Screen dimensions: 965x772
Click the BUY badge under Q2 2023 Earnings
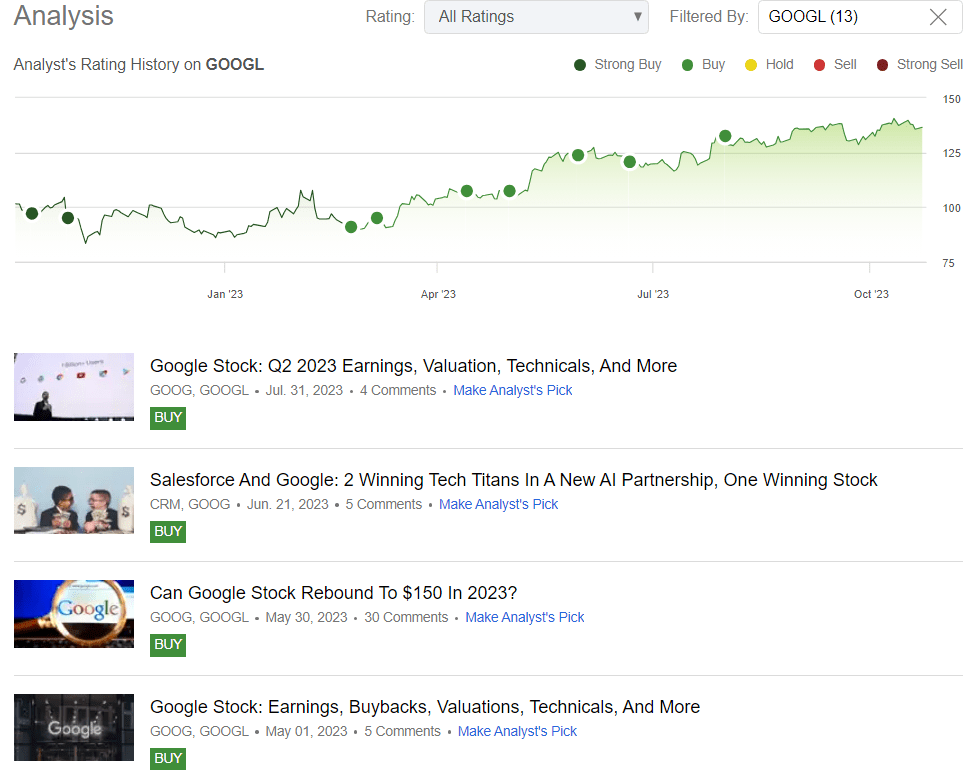[168, 418]
